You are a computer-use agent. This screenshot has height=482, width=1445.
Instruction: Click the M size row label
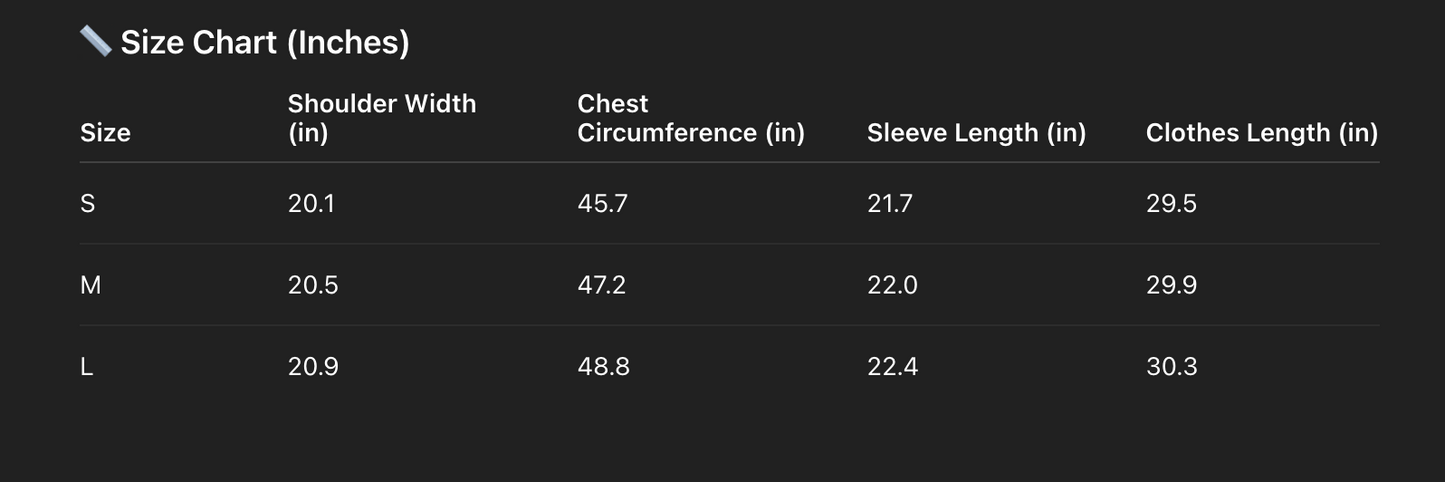click(91, 286)
